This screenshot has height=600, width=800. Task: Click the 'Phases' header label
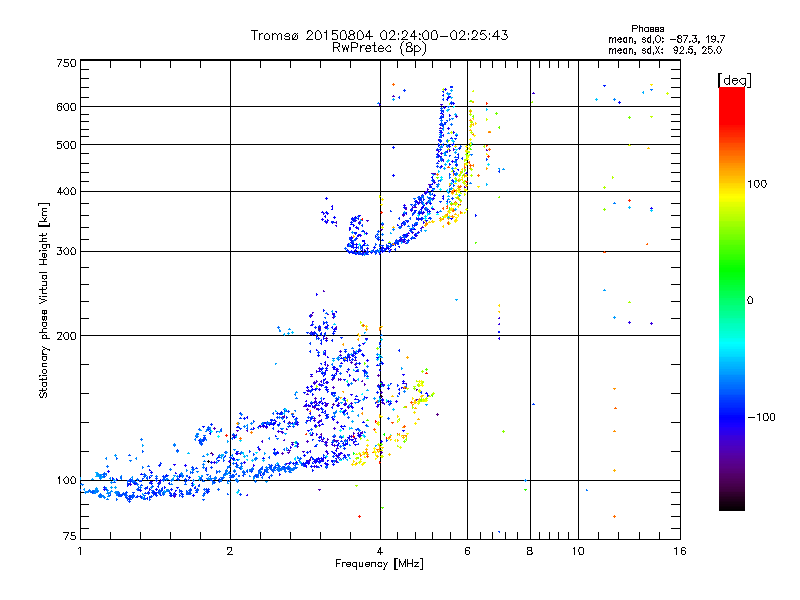[647, 29]
